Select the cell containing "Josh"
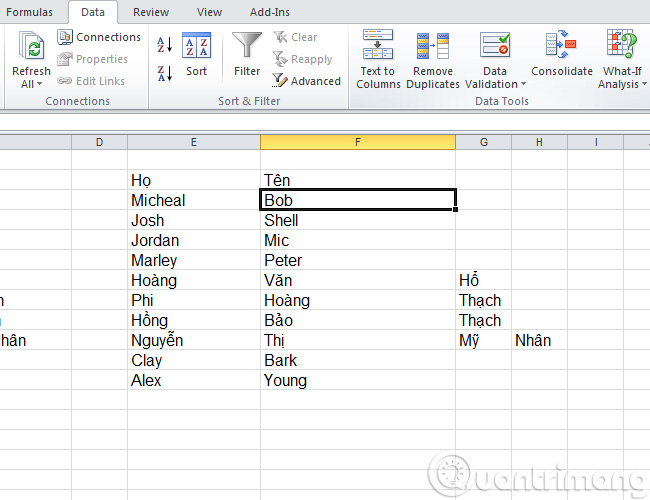This screenshot has height=500, width=650. click(x=194, y=220)
